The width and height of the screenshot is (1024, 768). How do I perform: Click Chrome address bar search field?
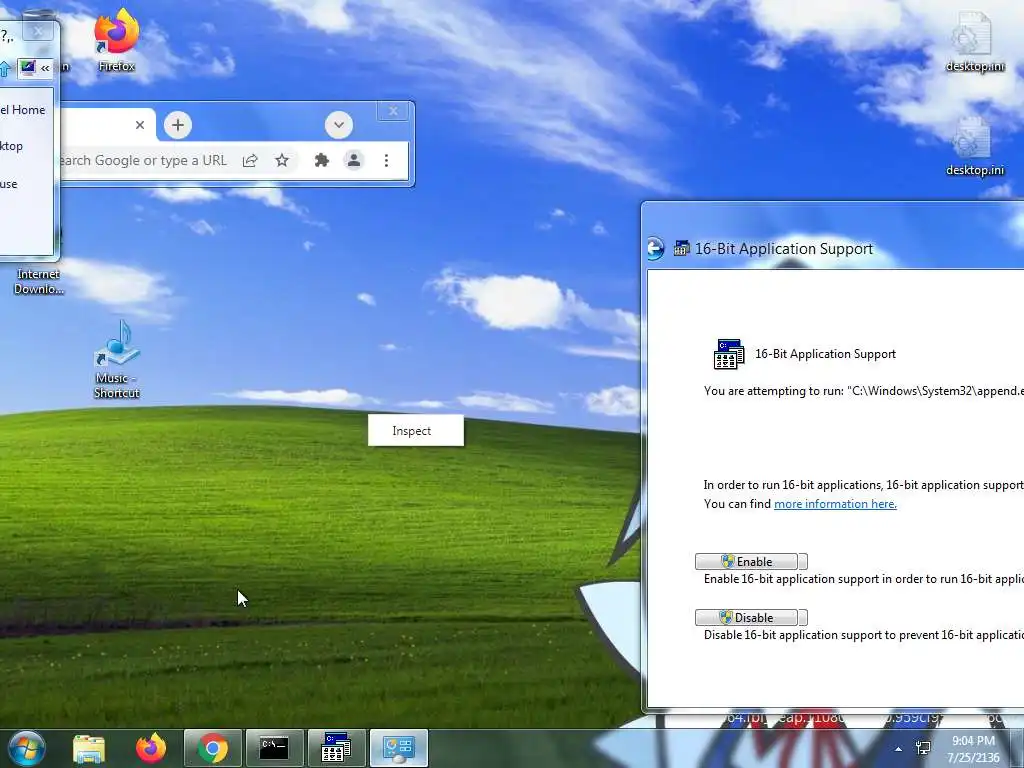coord(144,160)
